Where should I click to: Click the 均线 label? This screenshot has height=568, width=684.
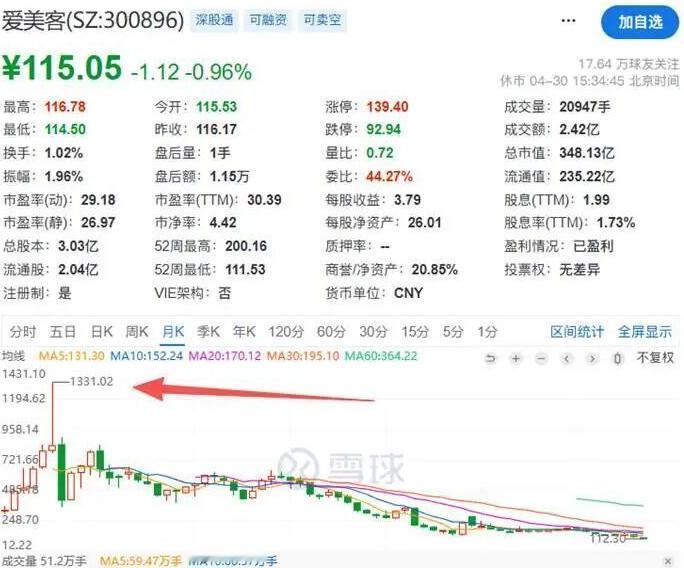point(14,356)
